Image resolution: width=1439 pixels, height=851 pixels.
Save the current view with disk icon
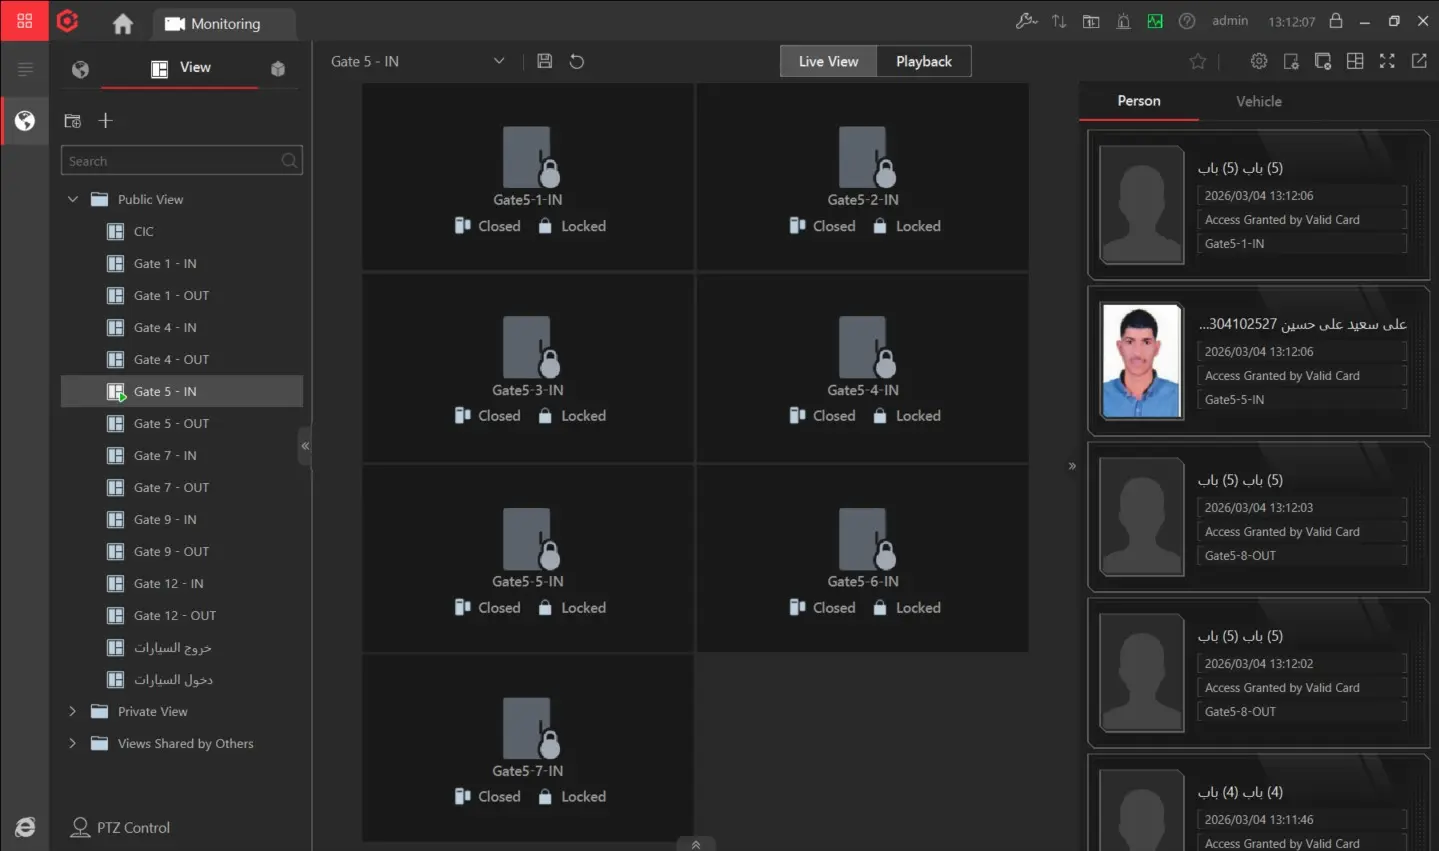544,61
